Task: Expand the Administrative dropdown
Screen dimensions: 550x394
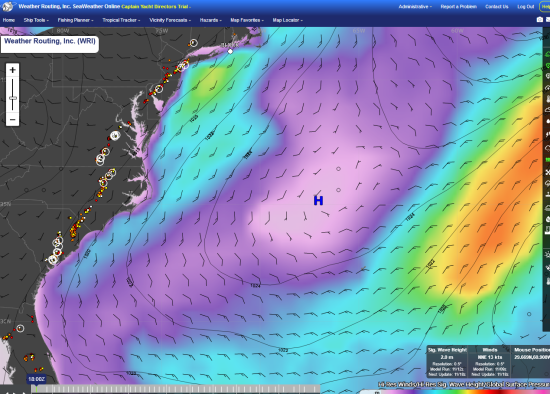Action: [x=415, y=7]
